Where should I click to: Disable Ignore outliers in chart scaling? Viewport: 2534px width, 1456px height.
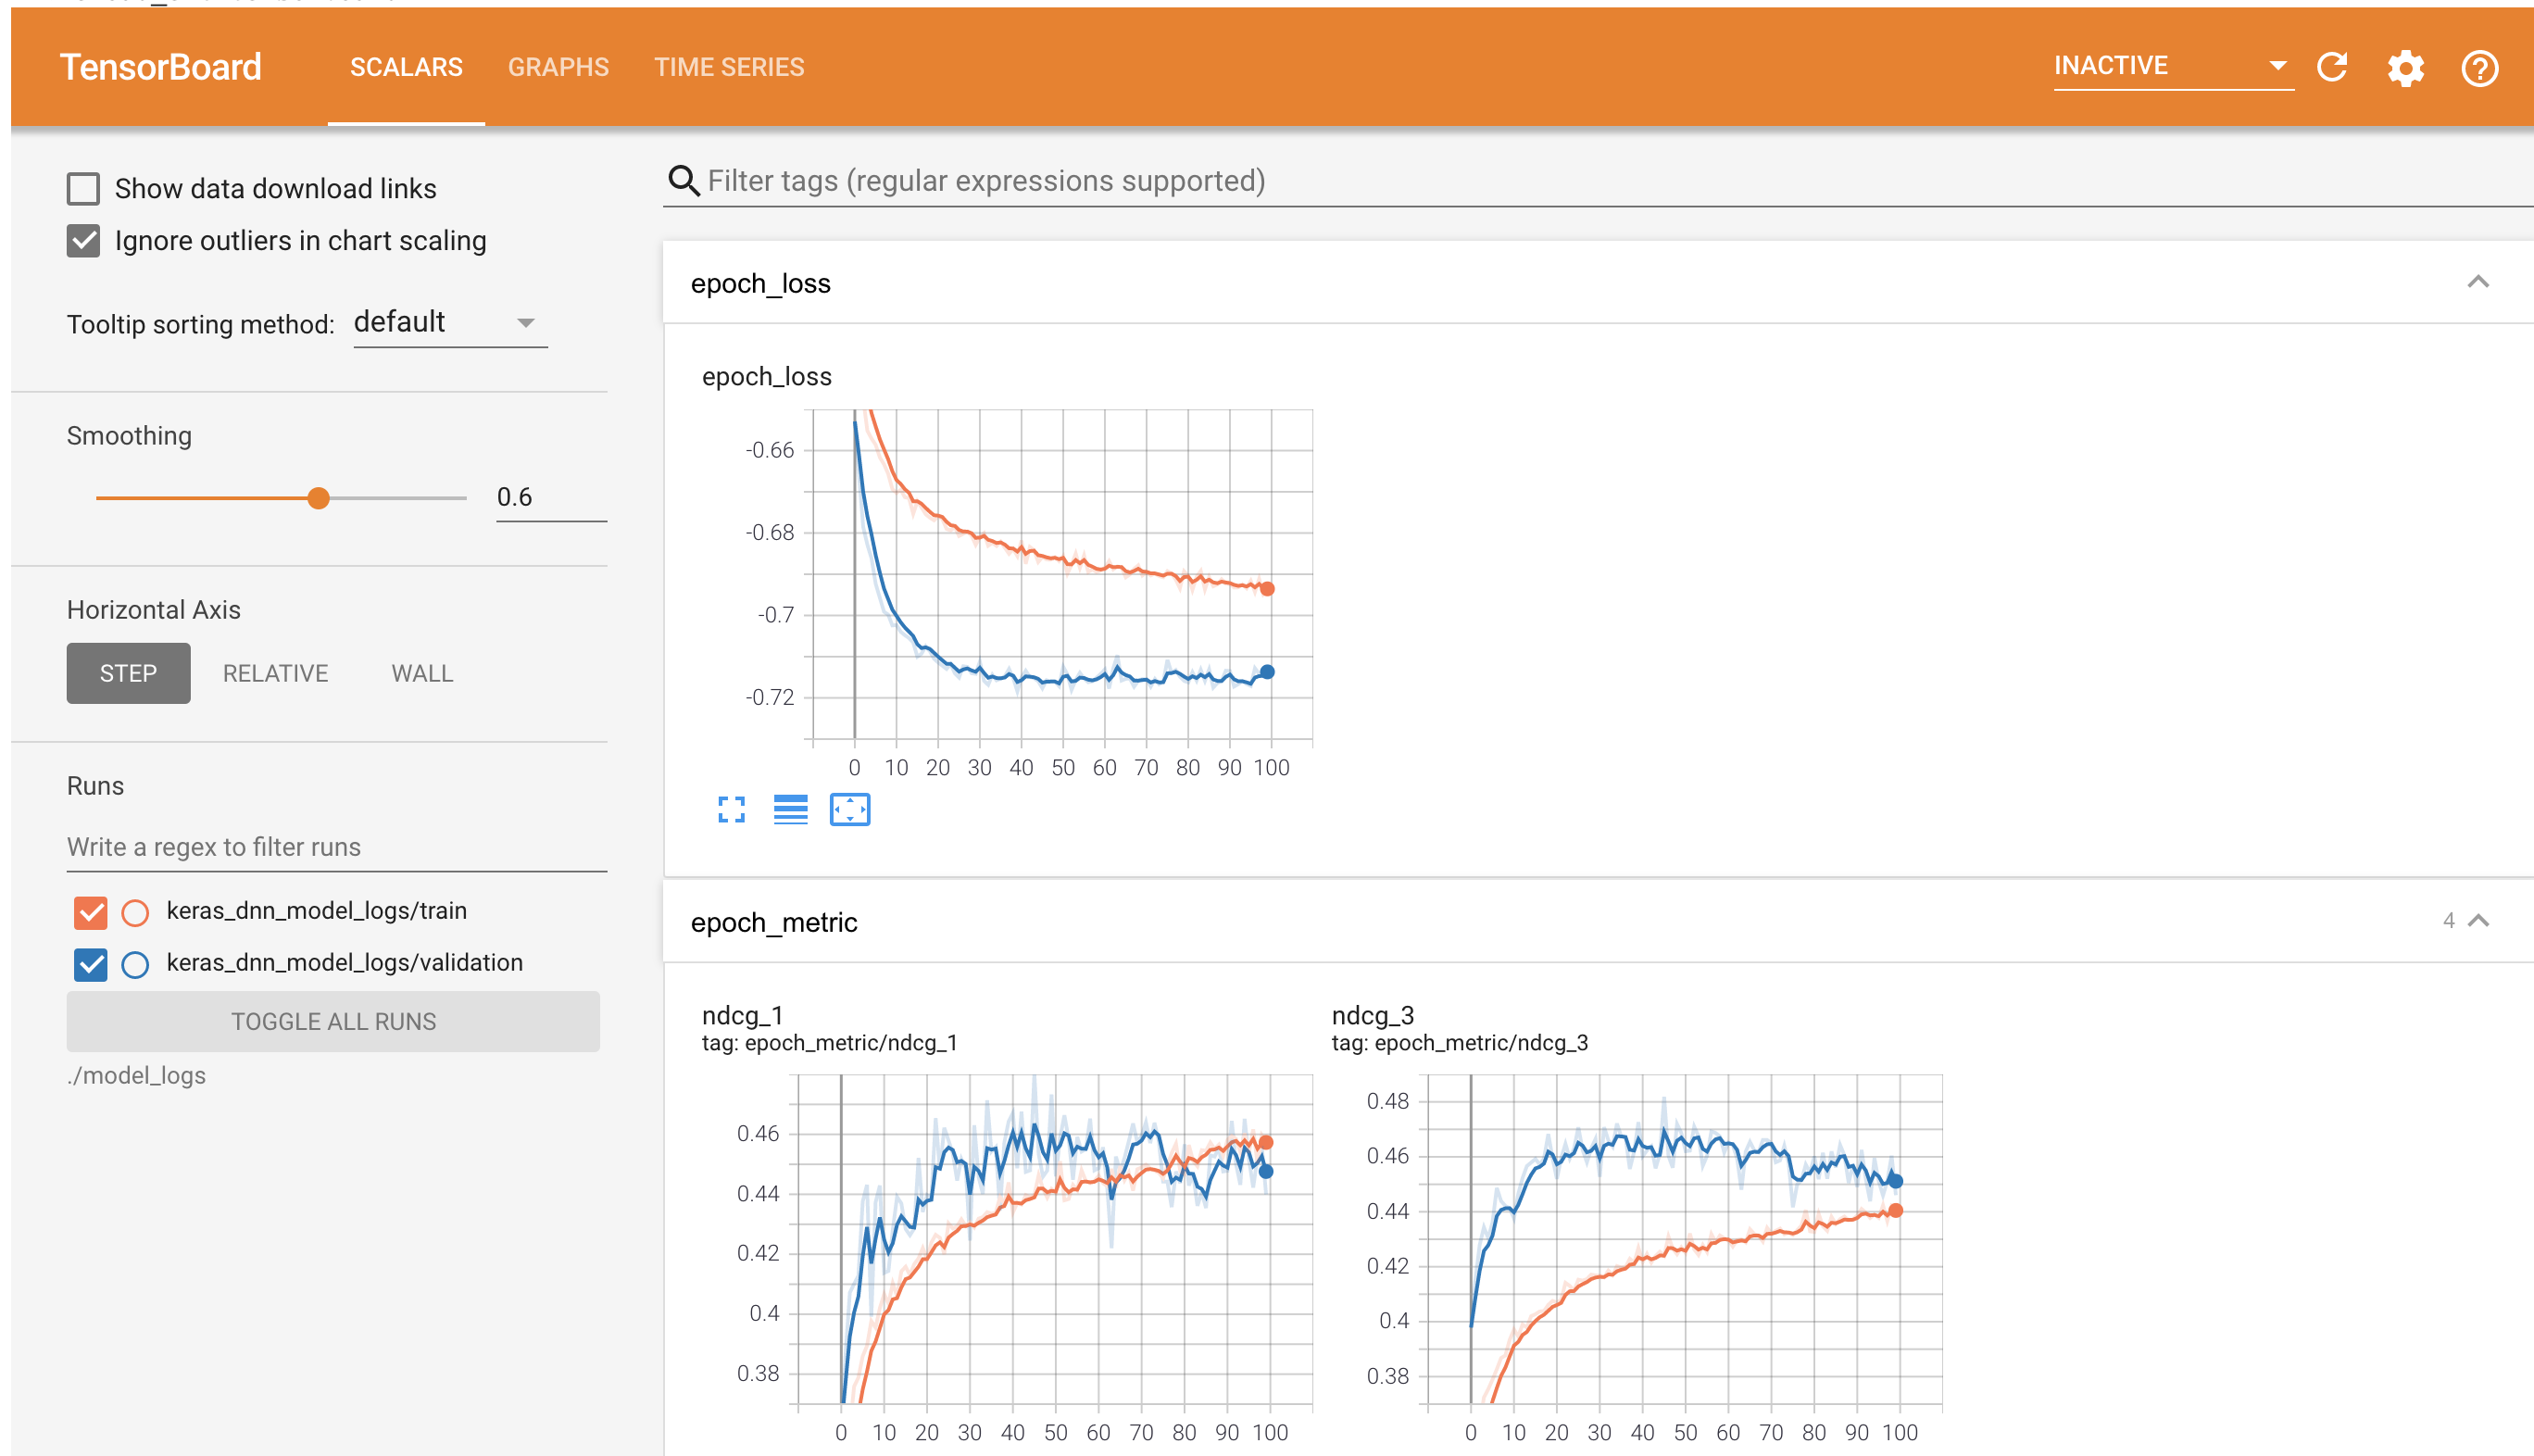(x=83, y=240)
